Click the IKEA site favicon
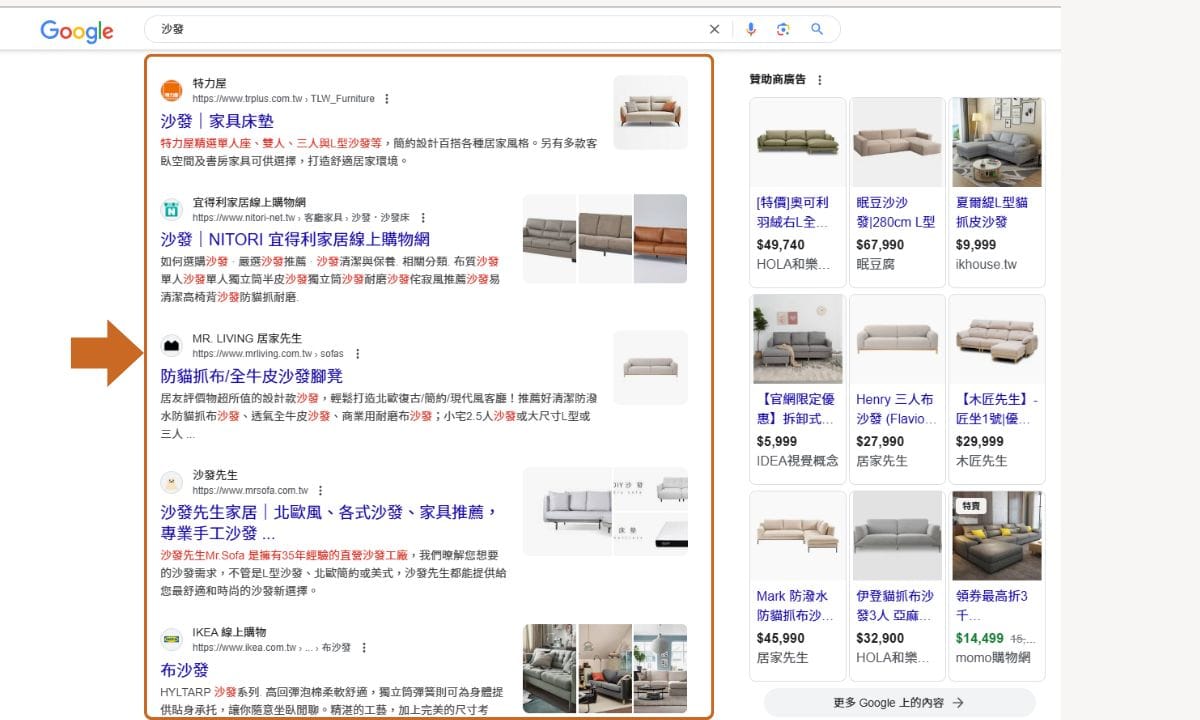 click(x=171, y=639)
